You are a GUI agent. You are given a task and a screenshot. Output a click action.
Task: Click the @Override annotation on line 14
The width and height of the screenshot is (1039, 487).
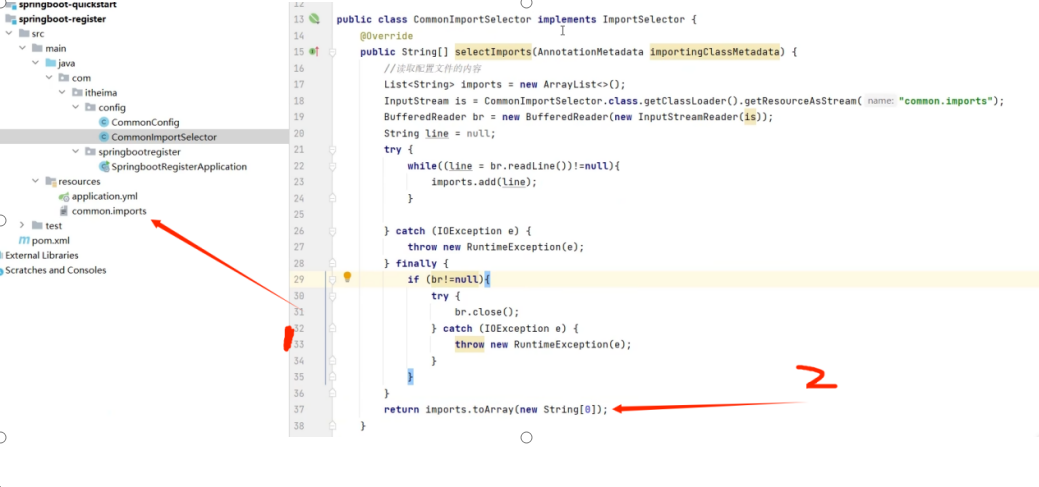point(386,36)
